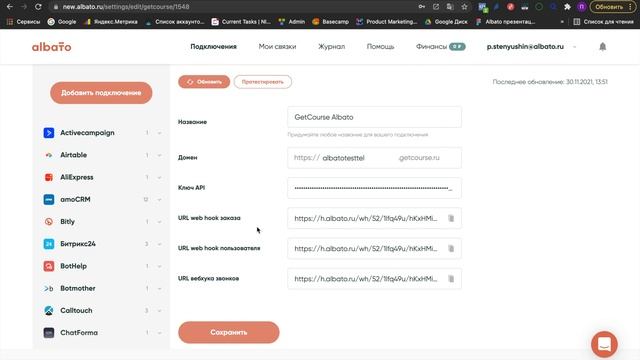Expand the ChatForma connections list
The height and width of the screenshot is (360, 640).
[x=160, y=333]
